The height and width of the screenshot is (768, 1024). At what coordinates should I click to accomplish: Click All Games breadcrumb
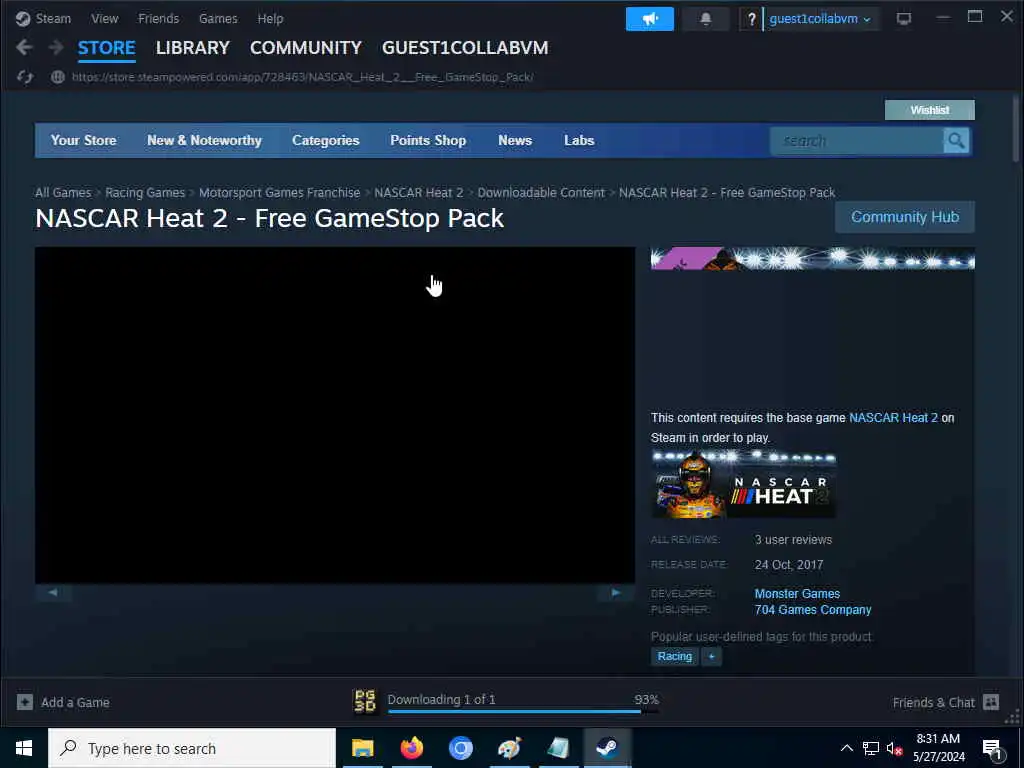coord(63,193)
